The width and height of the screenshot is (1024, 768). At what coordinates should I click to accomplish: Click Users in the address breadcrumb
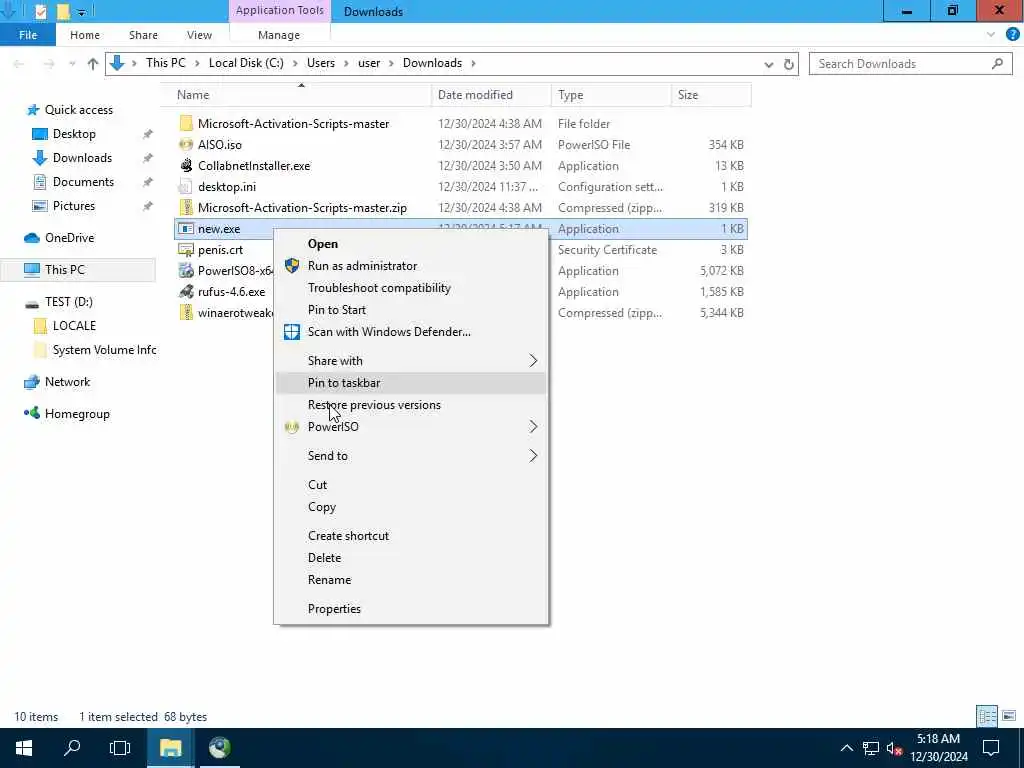[x=321, y=63]
